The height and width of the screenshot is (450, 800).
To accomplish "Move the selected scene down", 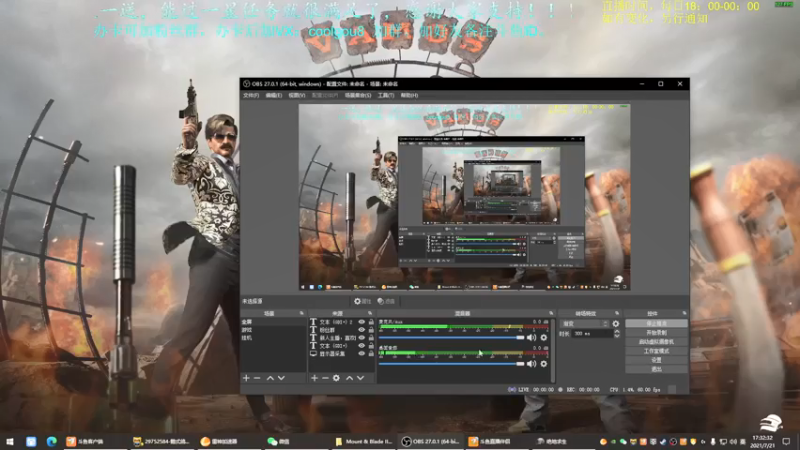I will point(281,378).
